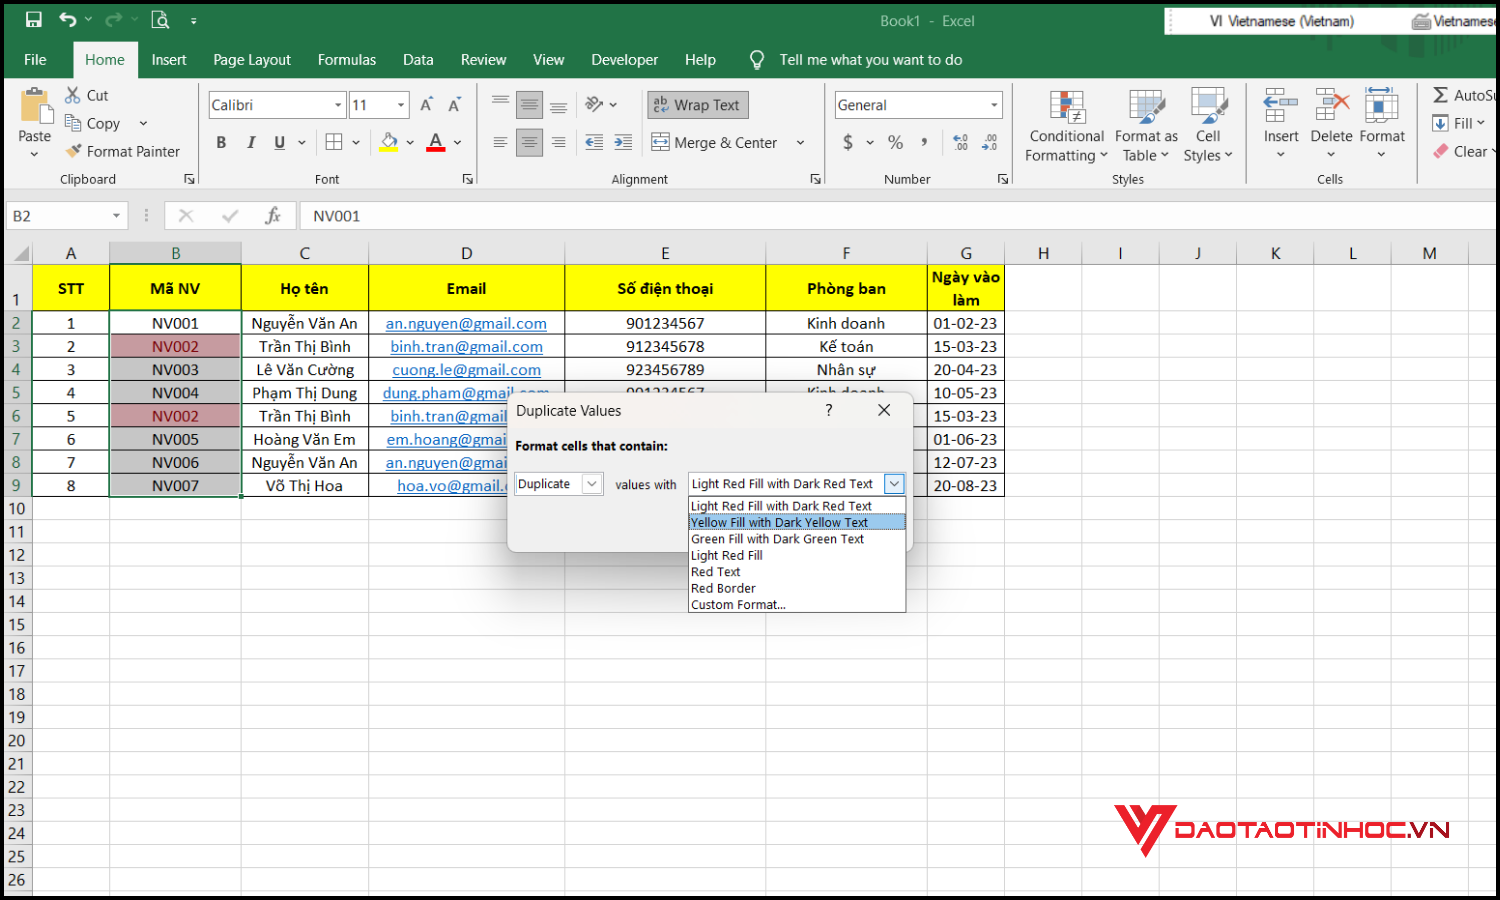Choose Red Border option
The image size is (1500, 900).
click(797, 588)
